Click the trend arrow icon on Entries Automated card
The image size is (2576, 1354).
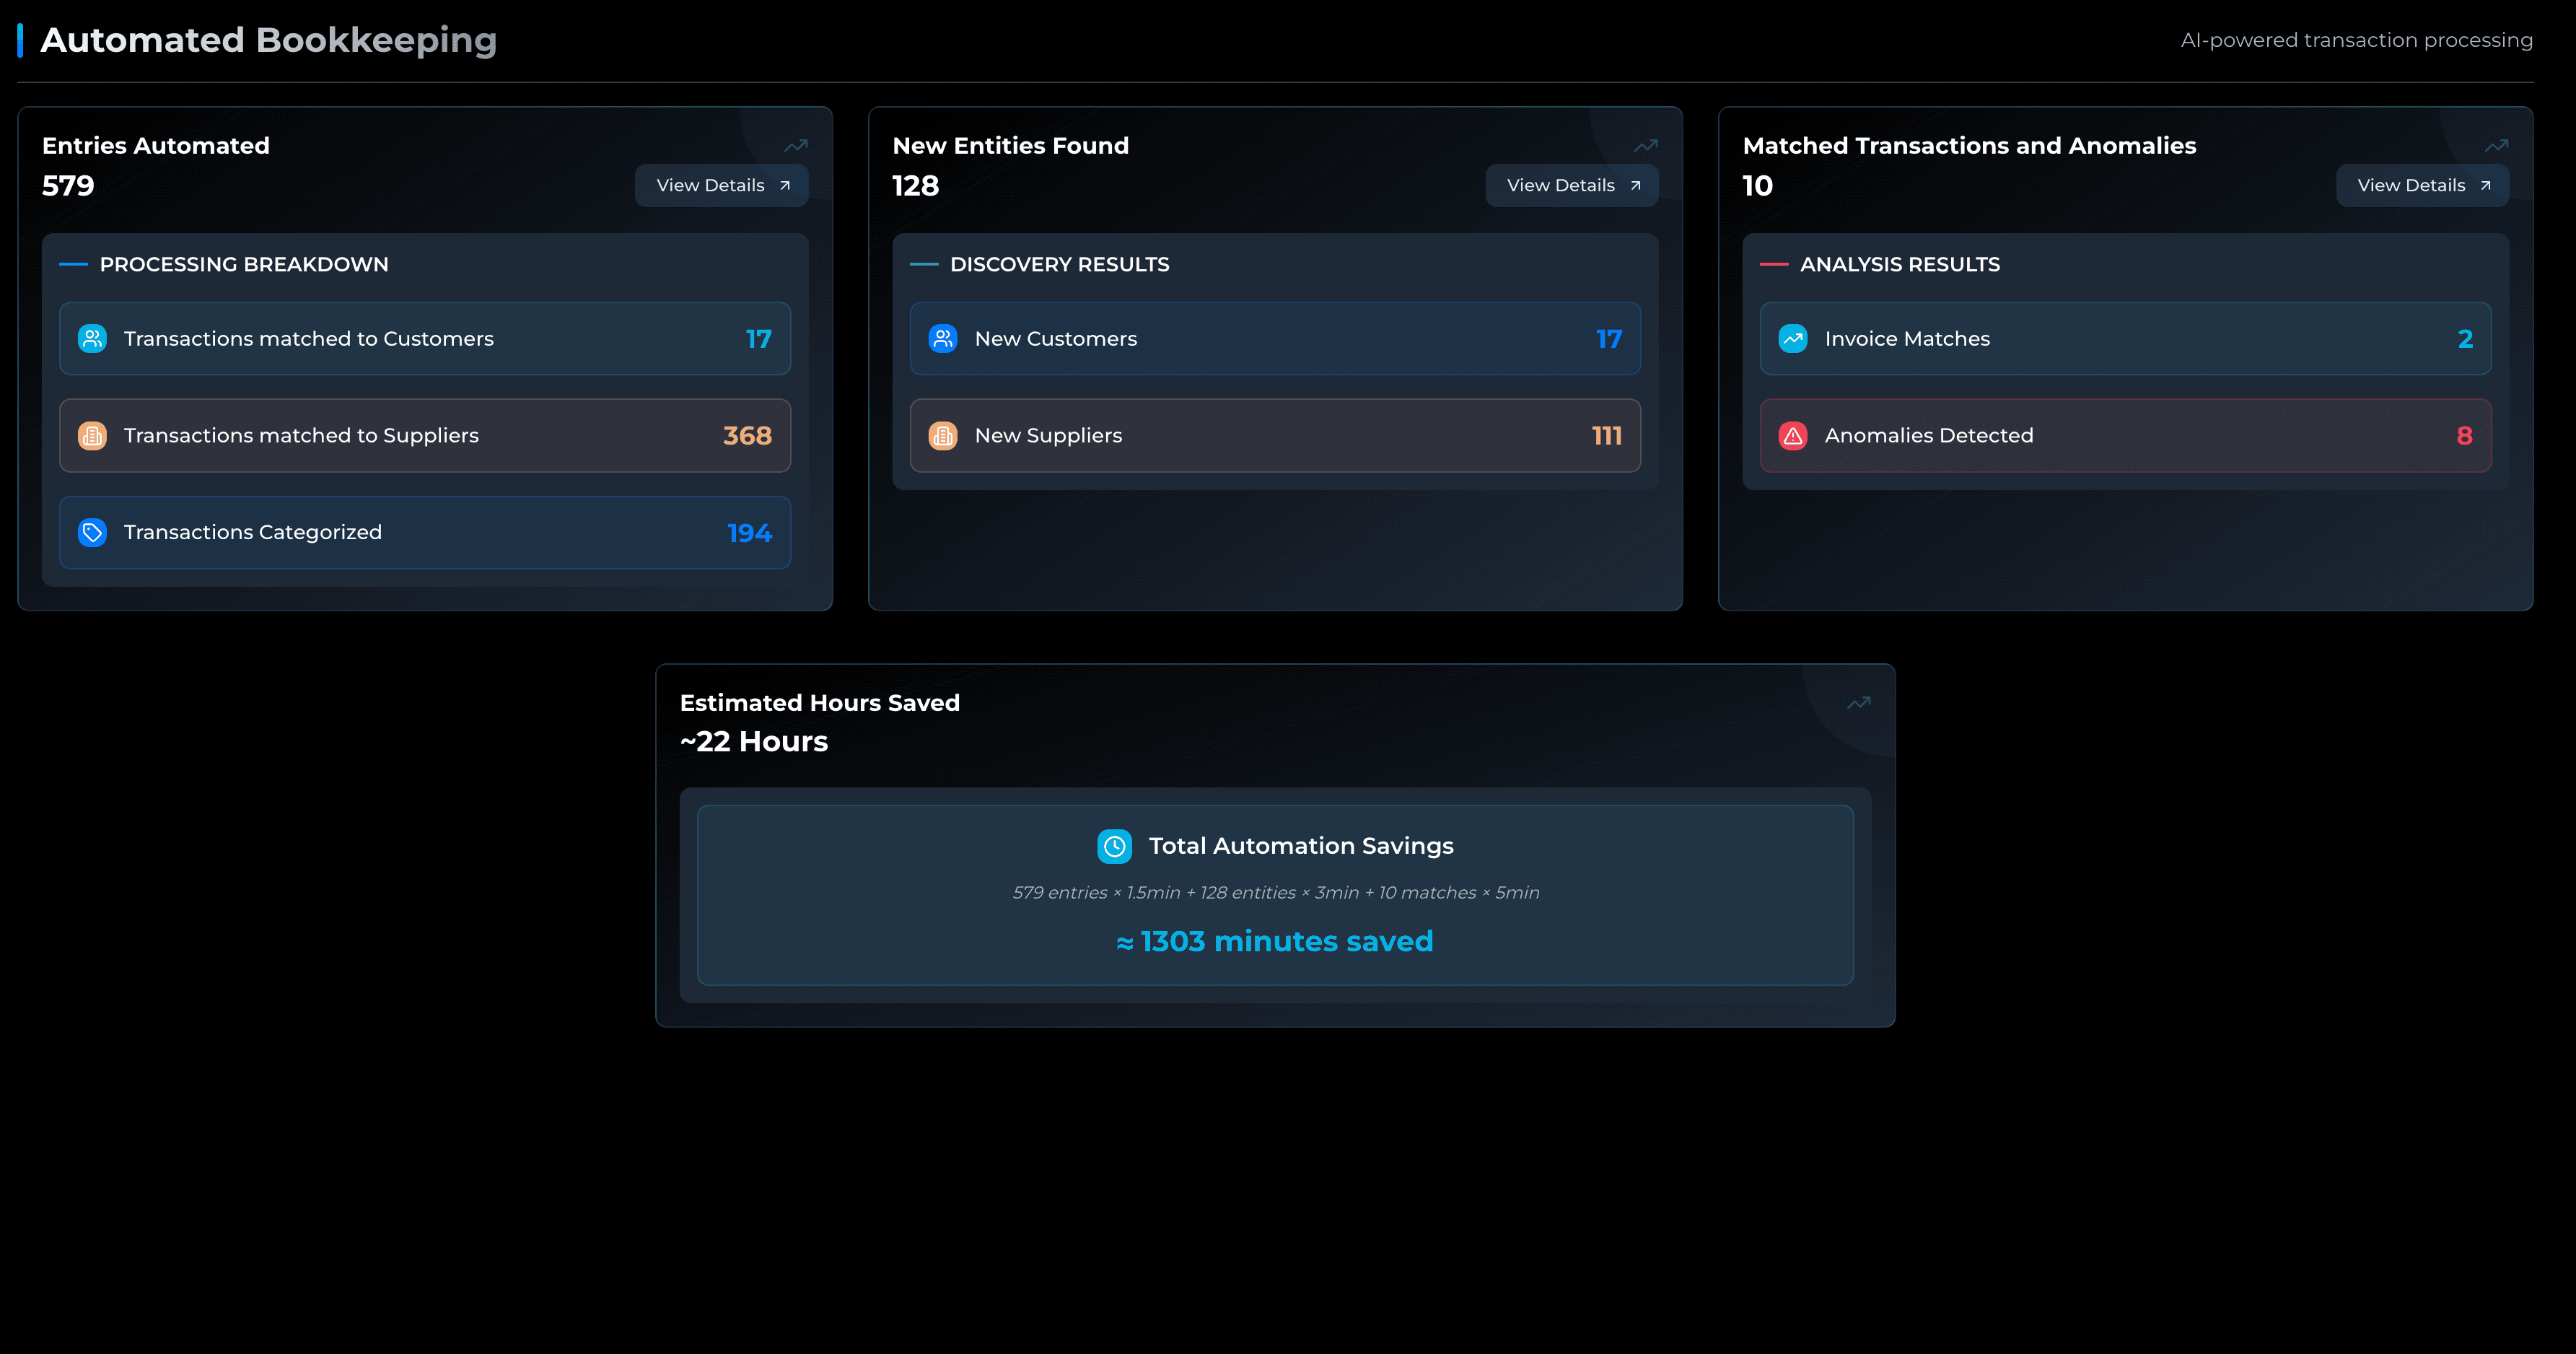point(796,146)
